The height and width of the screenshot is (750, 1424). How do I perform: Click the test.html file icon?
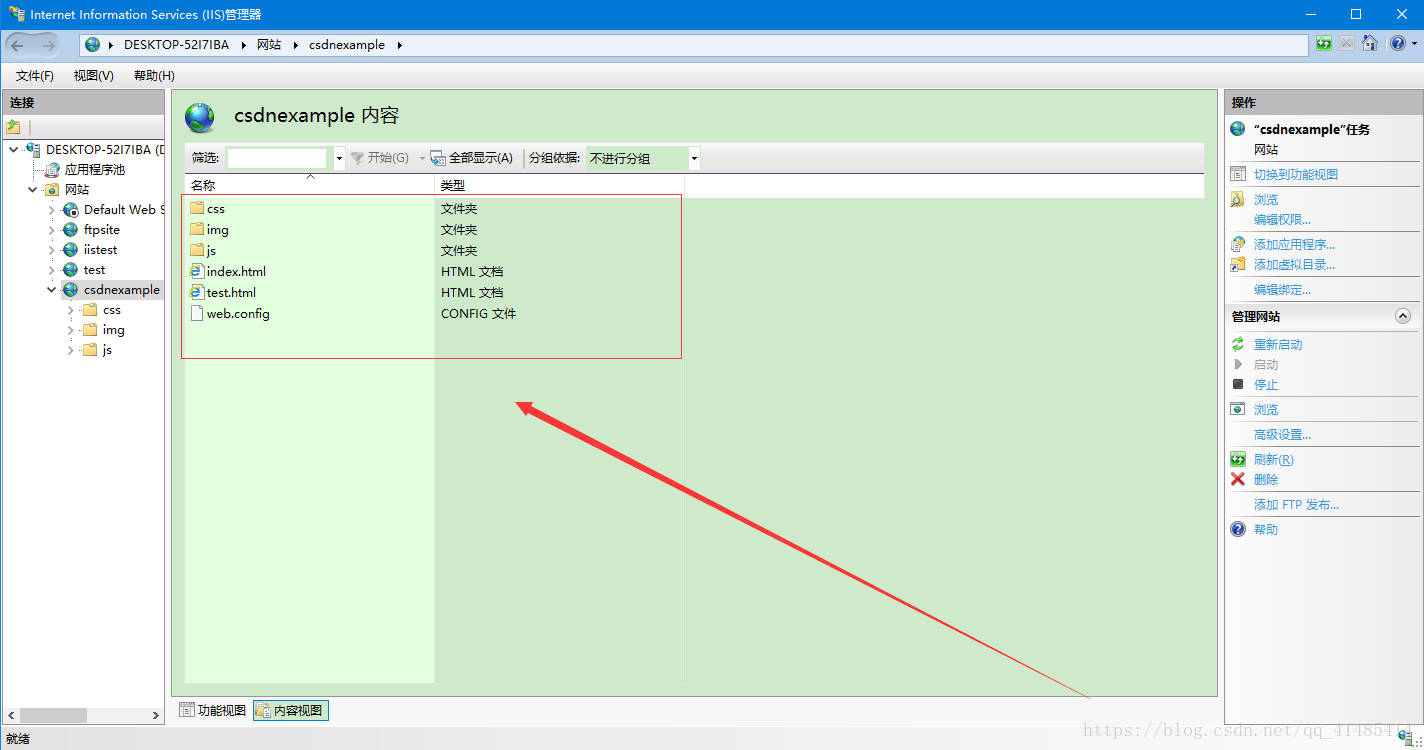197,292
